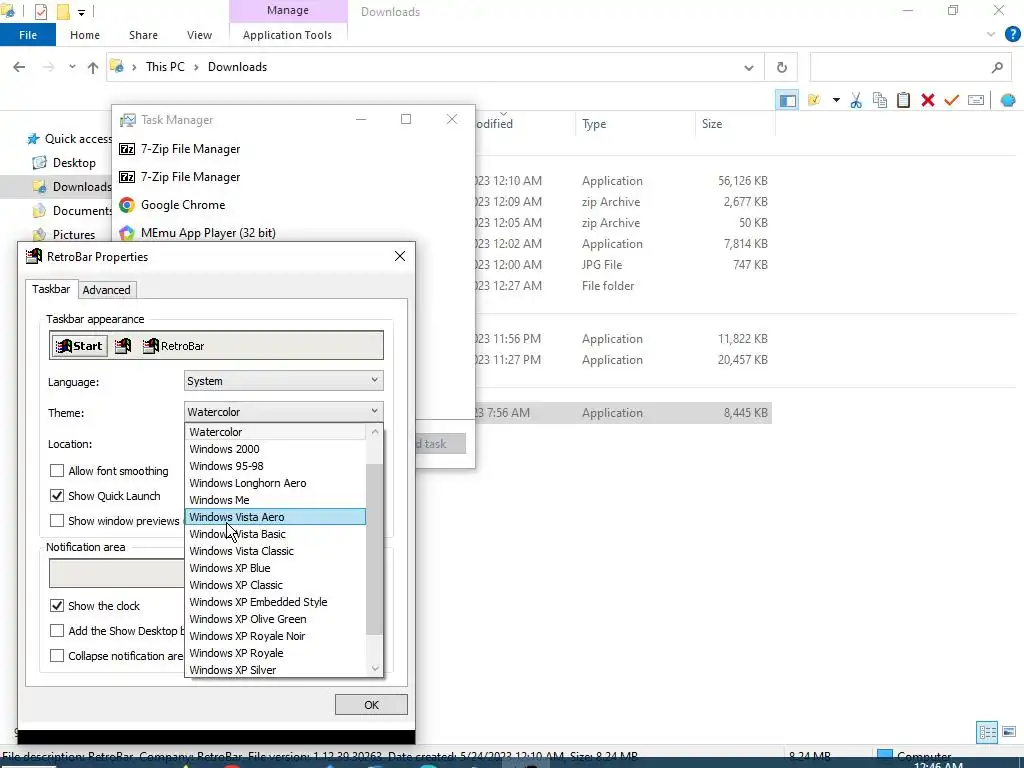Go up one folder level arrow

(93, 67)
